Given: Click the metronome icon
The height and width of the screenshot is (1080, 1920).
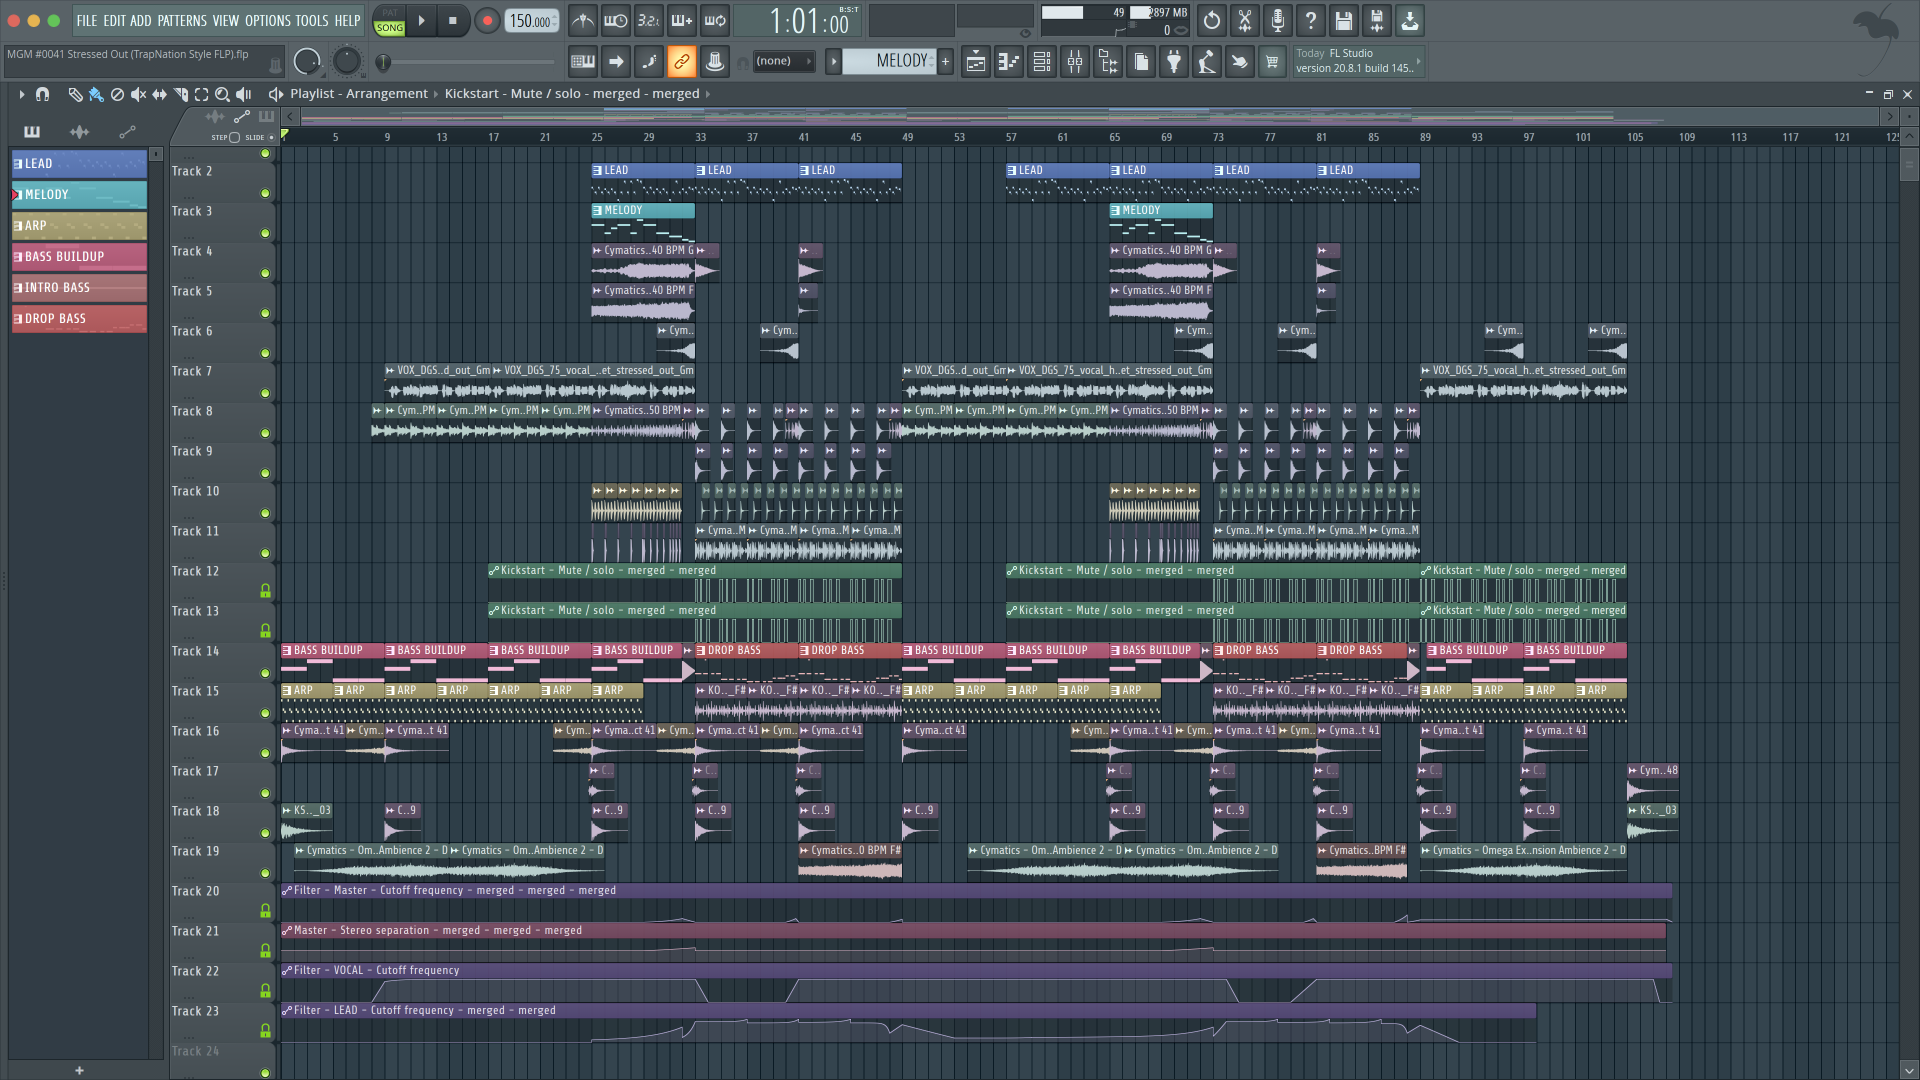Looking at the screenshot, I should (583, 20).
